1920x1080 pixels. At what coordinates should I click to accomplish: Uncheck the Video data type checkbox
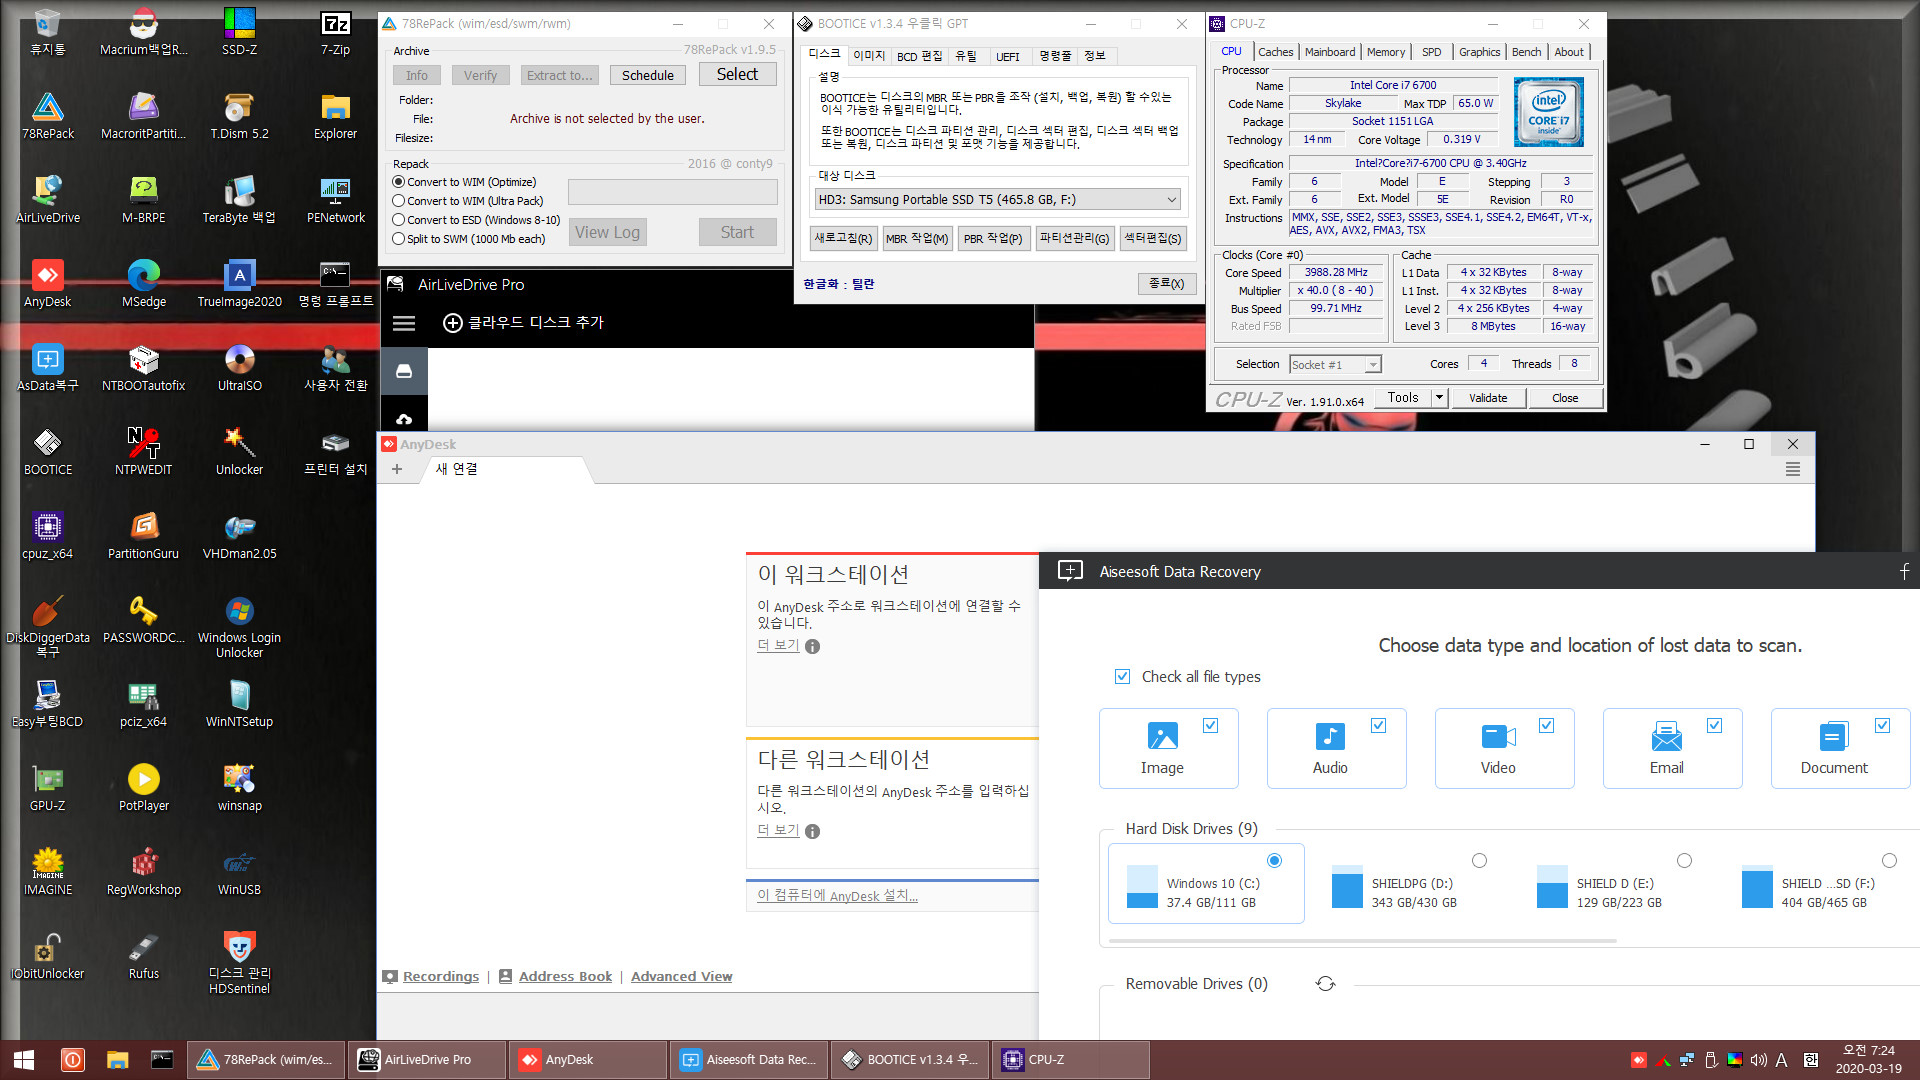pos(1546,726)
